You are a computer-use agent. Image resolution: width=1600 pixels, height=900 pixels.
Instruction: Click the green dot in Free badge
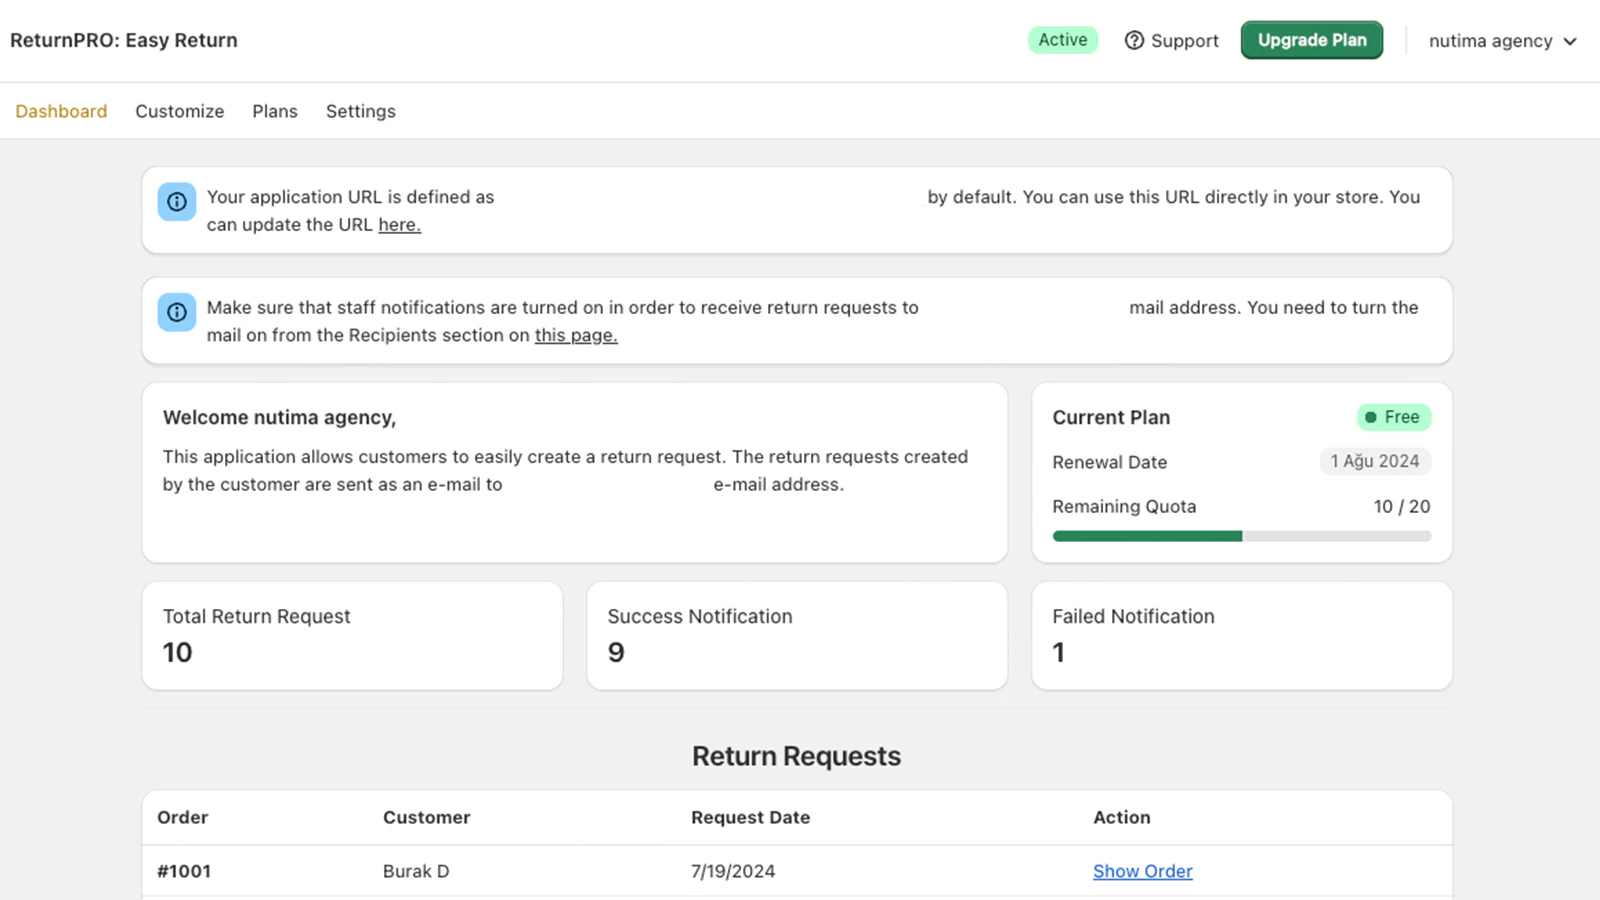pyautogui.click(x=1371, y=417)
